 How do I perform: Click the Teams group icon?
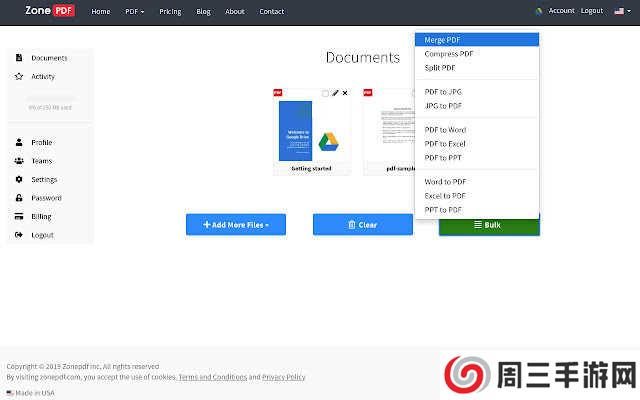(19, 161)
